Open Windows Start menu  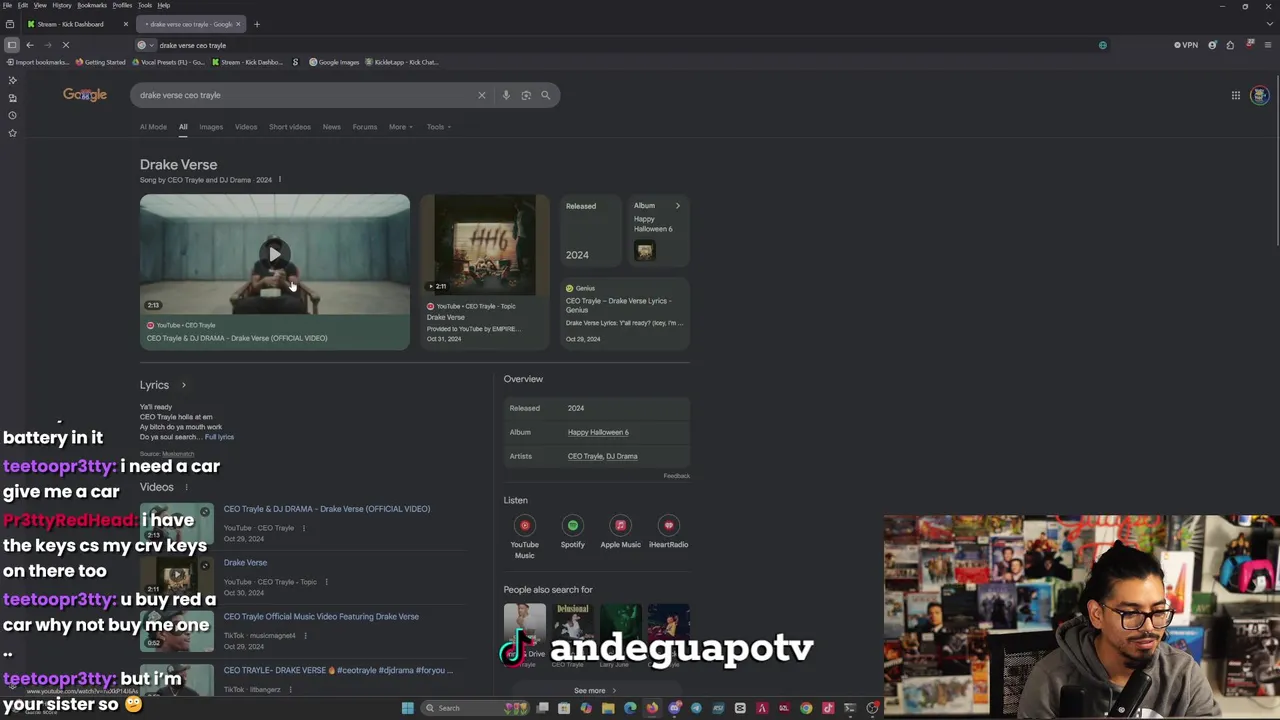click(407, 708)
